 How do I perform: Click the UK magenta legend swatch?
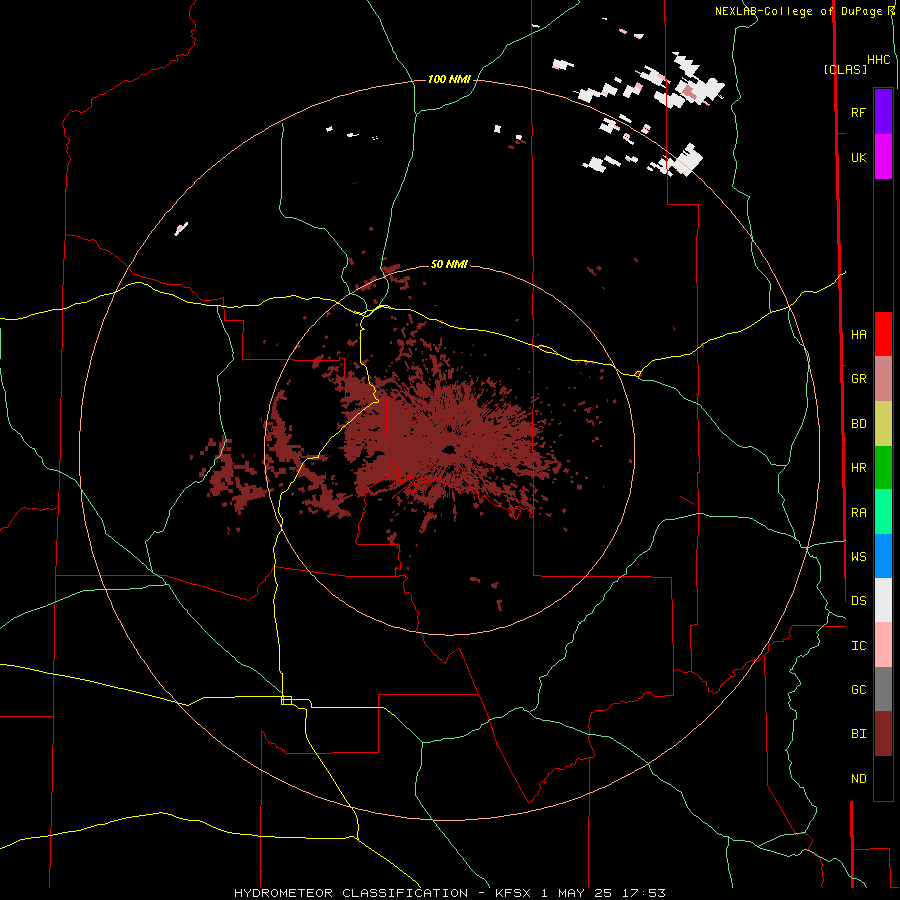coord(883,157)
